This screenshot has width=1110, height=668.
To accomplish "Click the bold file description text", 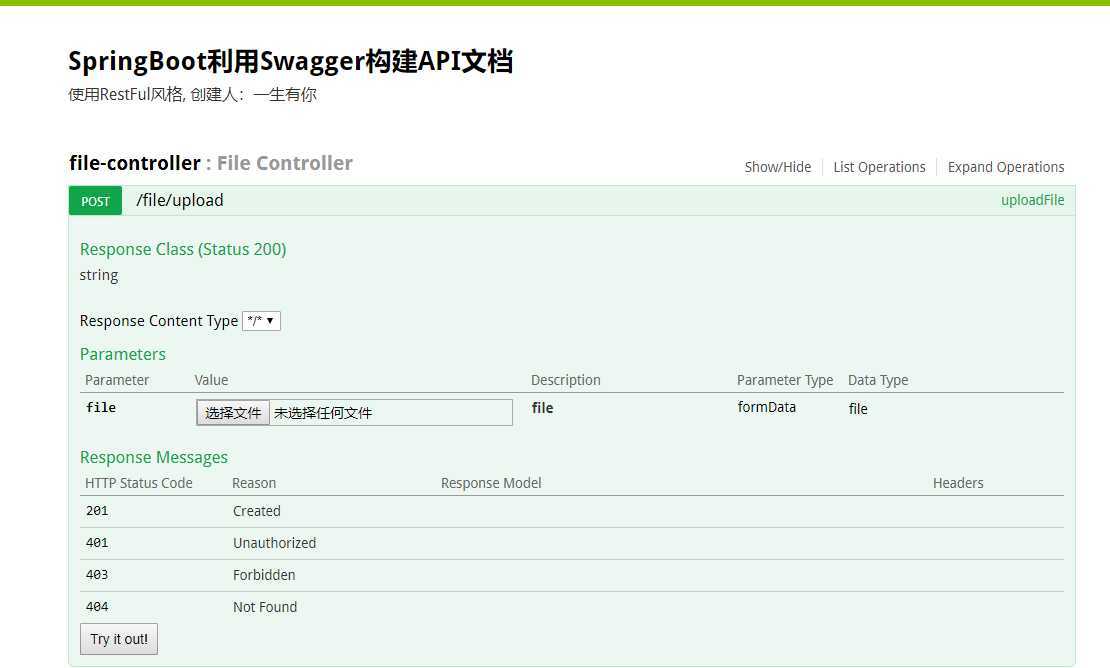I will [542, 408].
